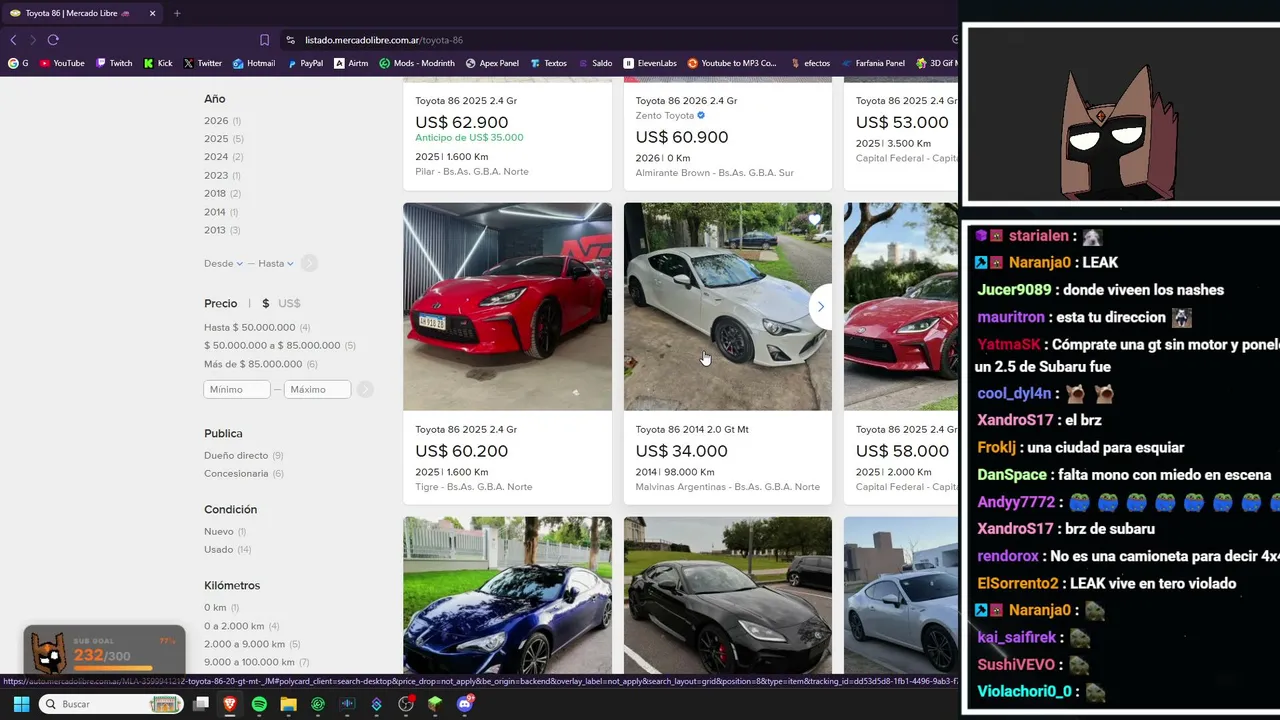
Task: Apply the year range arrow button
Action: coord(310,264)
